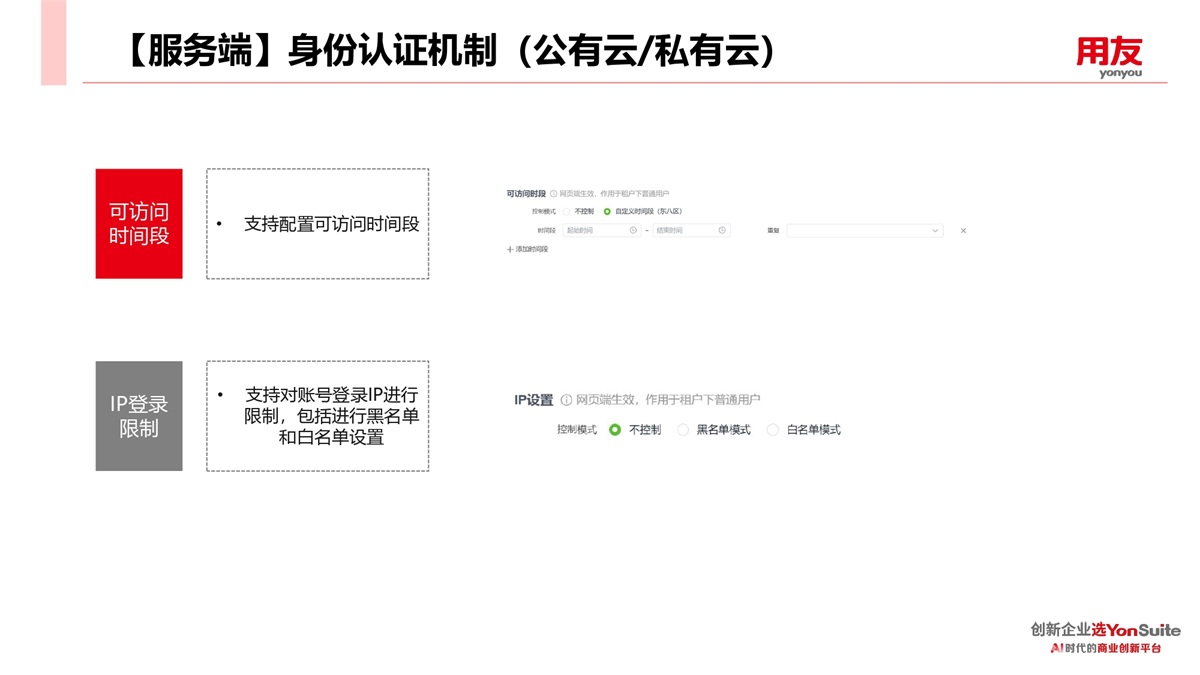Image resolution: width=1200 pixels, height=675 pixels.
Task: Click the red 可访问时间段 label box
Action: [139, 223]
